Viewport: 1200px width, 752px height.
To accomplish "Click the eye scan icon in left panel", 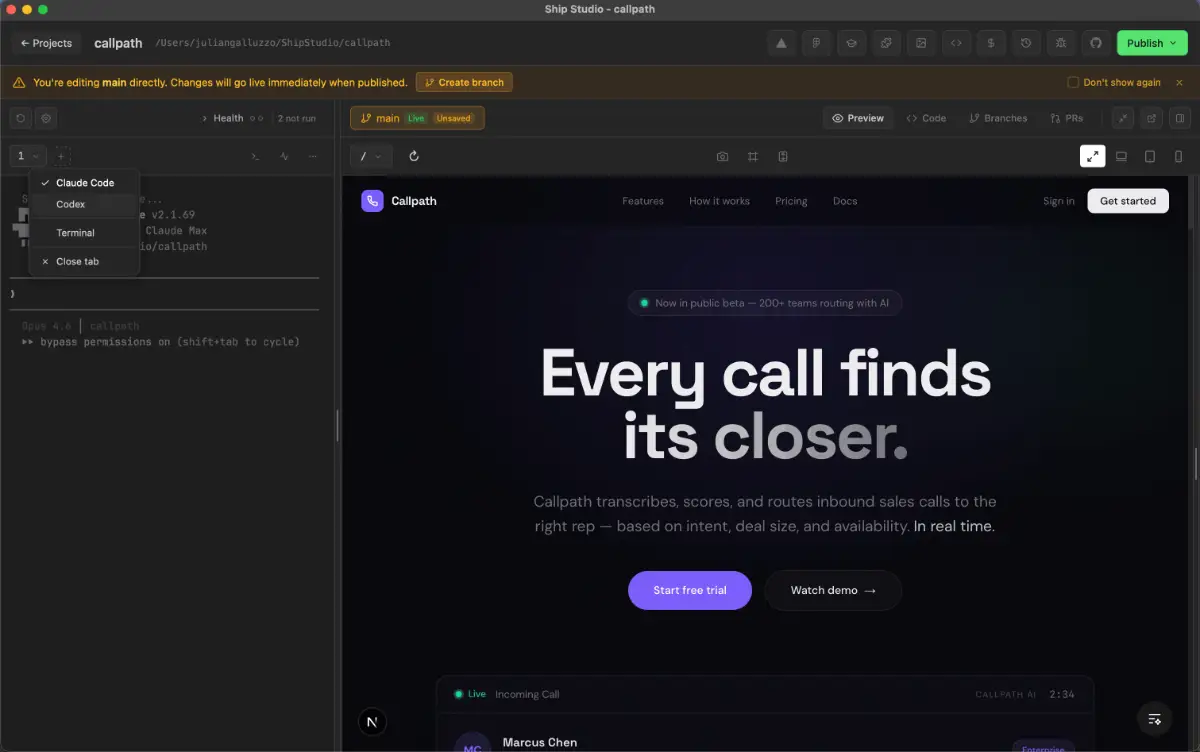I will pyautogui.click(x=46, y=118).
